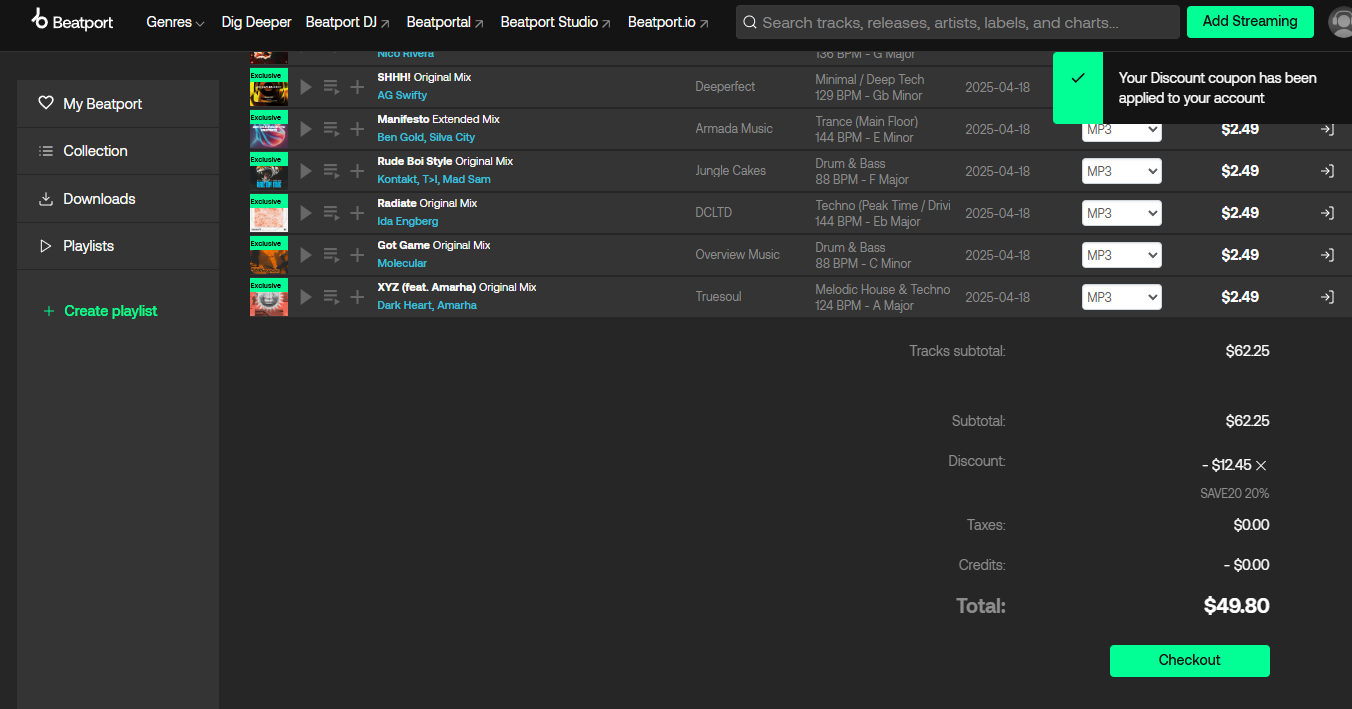Screen dimensions: 1352x709
Task: Click the Add Streaming button
Action: click(x=1250, y=21)
